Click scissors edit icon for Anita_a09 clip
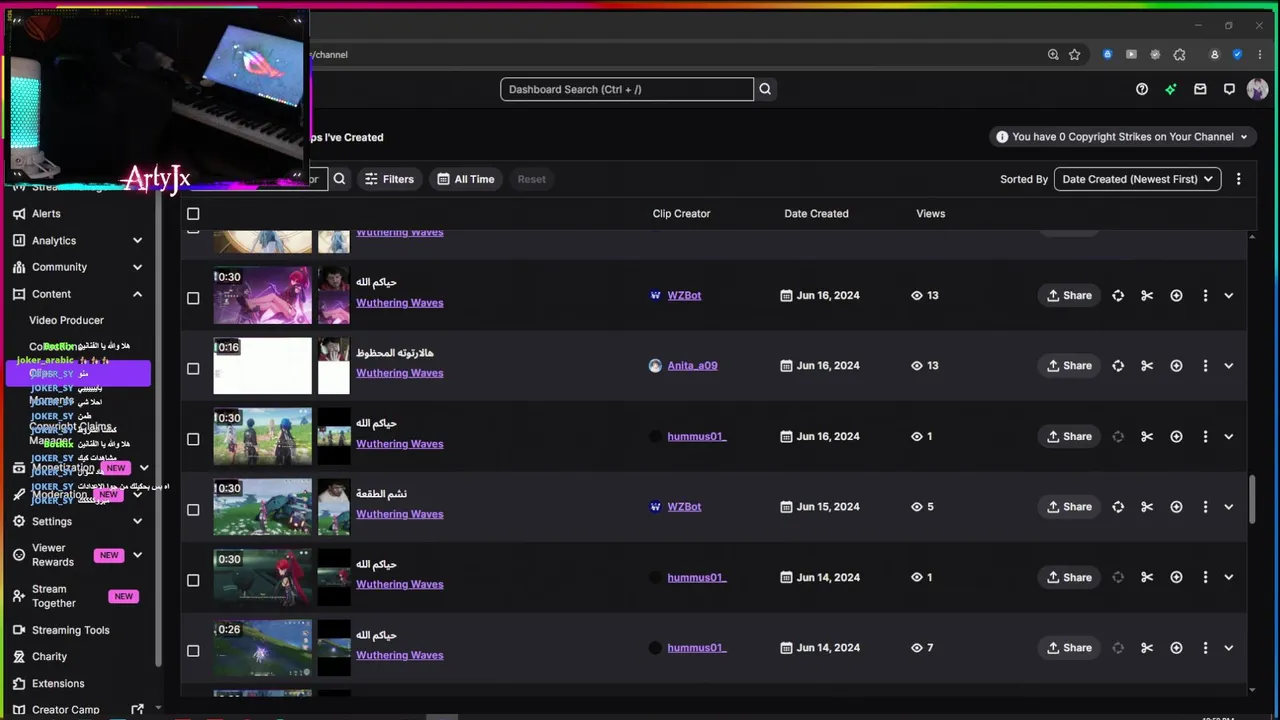1280x720 pixels. [x=1147, y=366]
